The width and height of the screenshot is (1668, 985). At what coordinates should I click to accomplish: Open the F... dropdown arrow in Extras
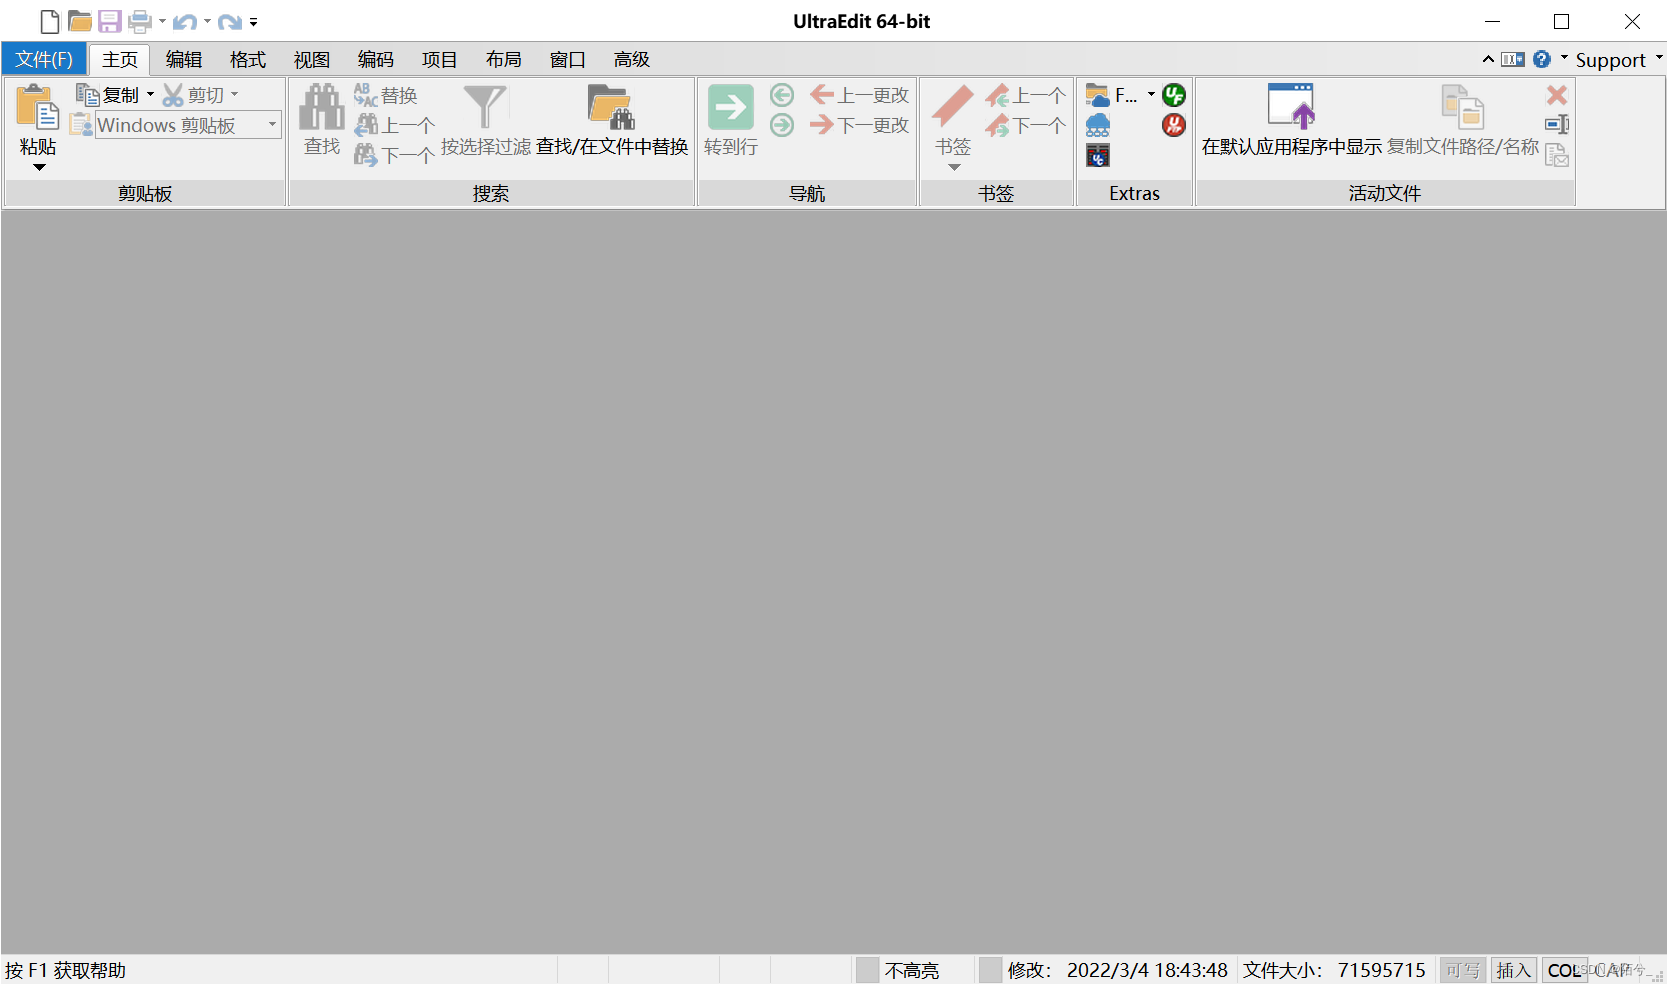[x=1152, y=95]
